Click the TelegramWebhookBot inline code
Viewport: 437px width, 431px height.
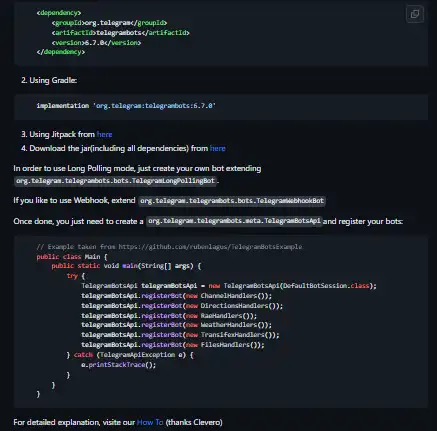(232, 201)
